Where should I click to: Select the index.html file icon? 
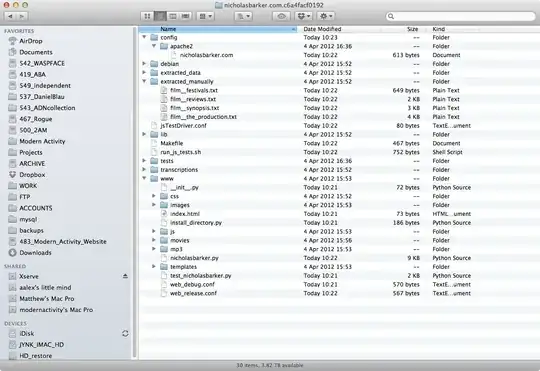pos(164,214)
